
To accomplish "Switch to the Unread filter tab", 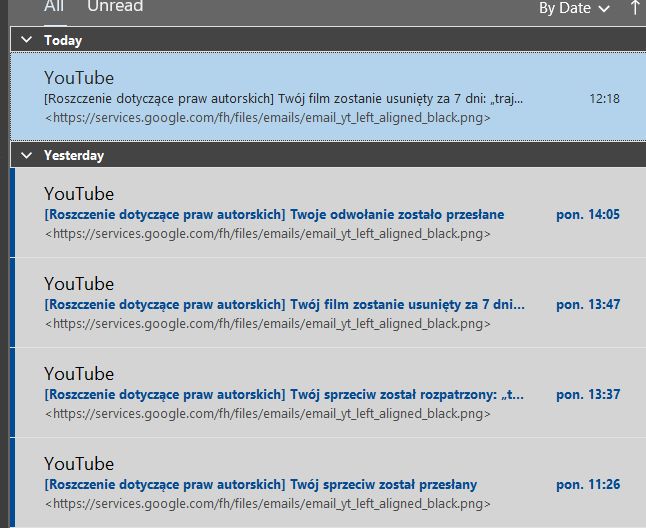I will point(115,7).
